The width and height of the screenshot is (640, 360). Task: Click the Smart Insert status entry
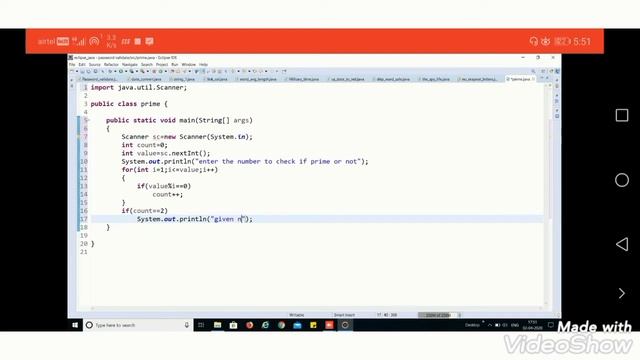click(x=344, y=315)
